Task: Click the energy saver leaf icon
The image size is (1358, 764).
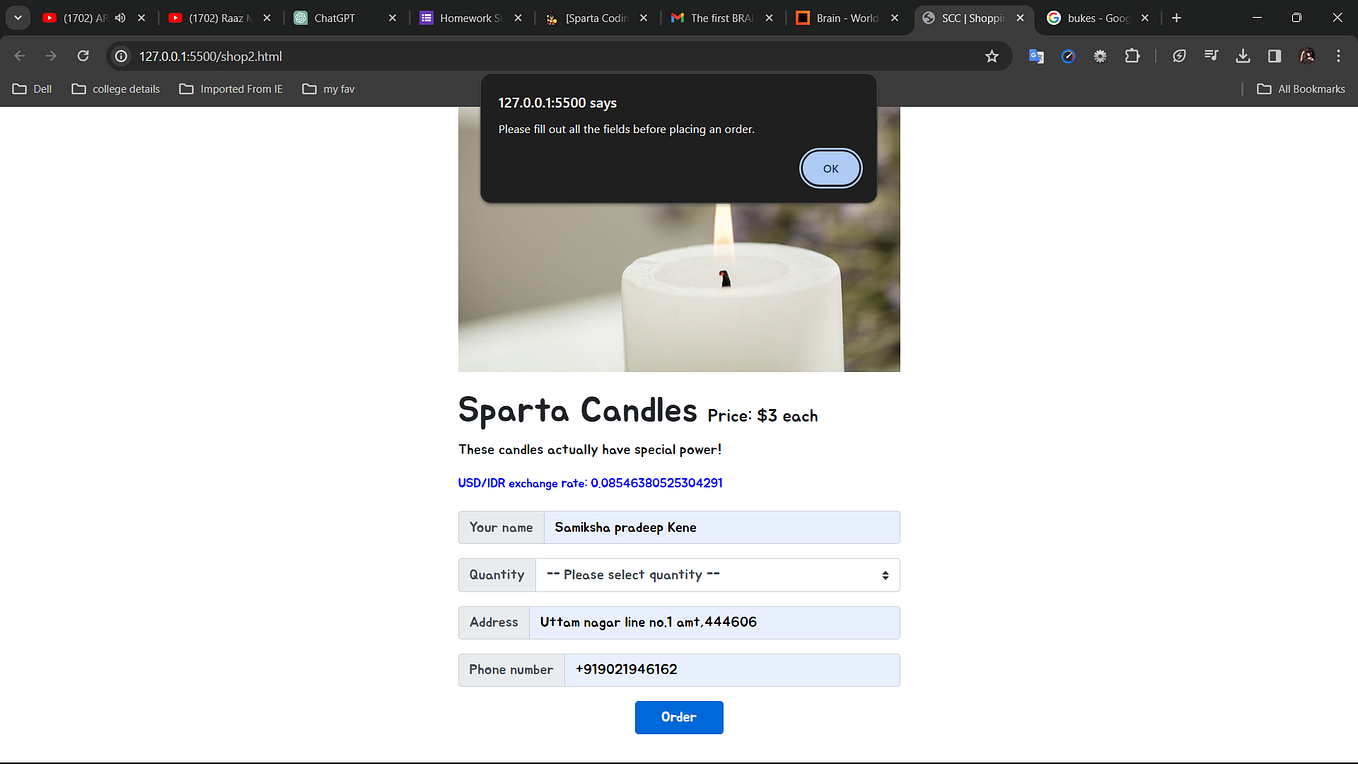Action: click(1179, 56)
